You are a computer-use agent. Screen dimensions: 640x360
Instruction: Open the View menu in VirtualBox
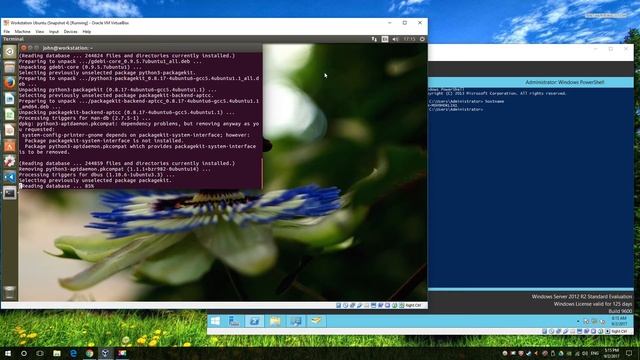pos(40,31)
